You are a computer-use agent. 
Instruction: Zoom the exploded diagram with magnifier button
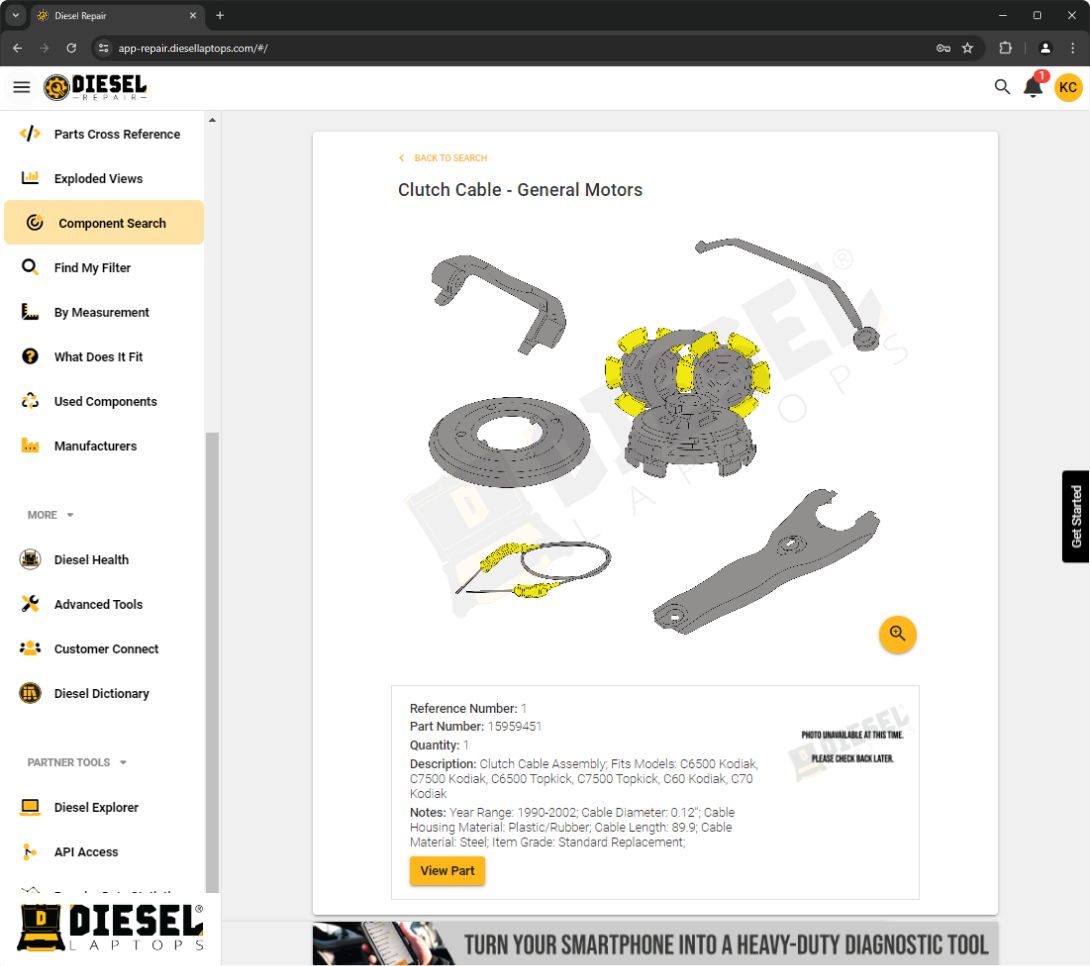click(897, 634)
